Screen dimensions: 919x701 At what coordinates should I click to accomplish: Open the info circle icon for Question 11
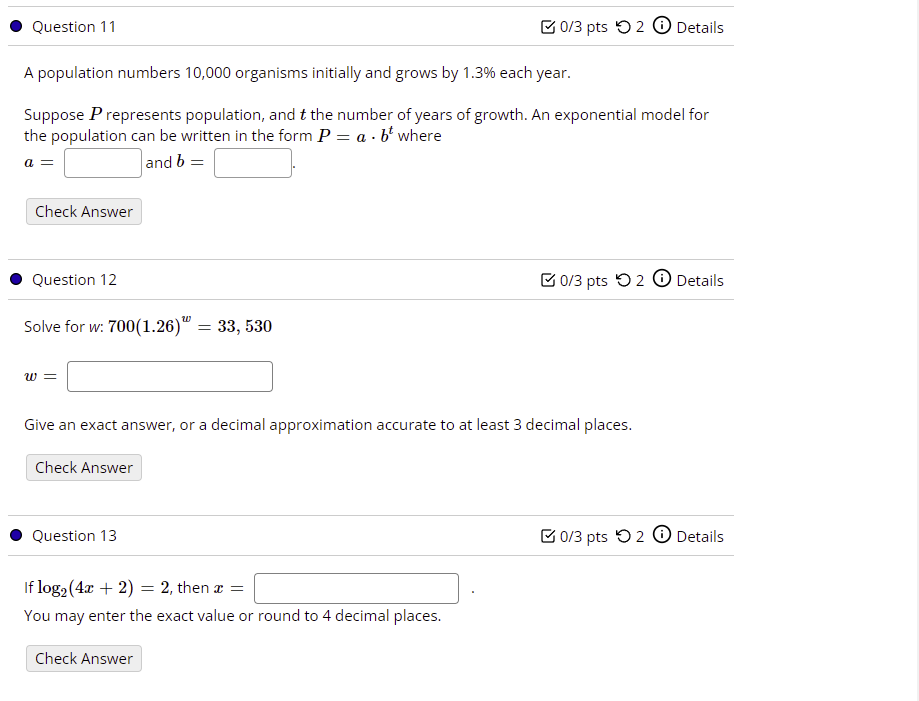click(661, 27)
